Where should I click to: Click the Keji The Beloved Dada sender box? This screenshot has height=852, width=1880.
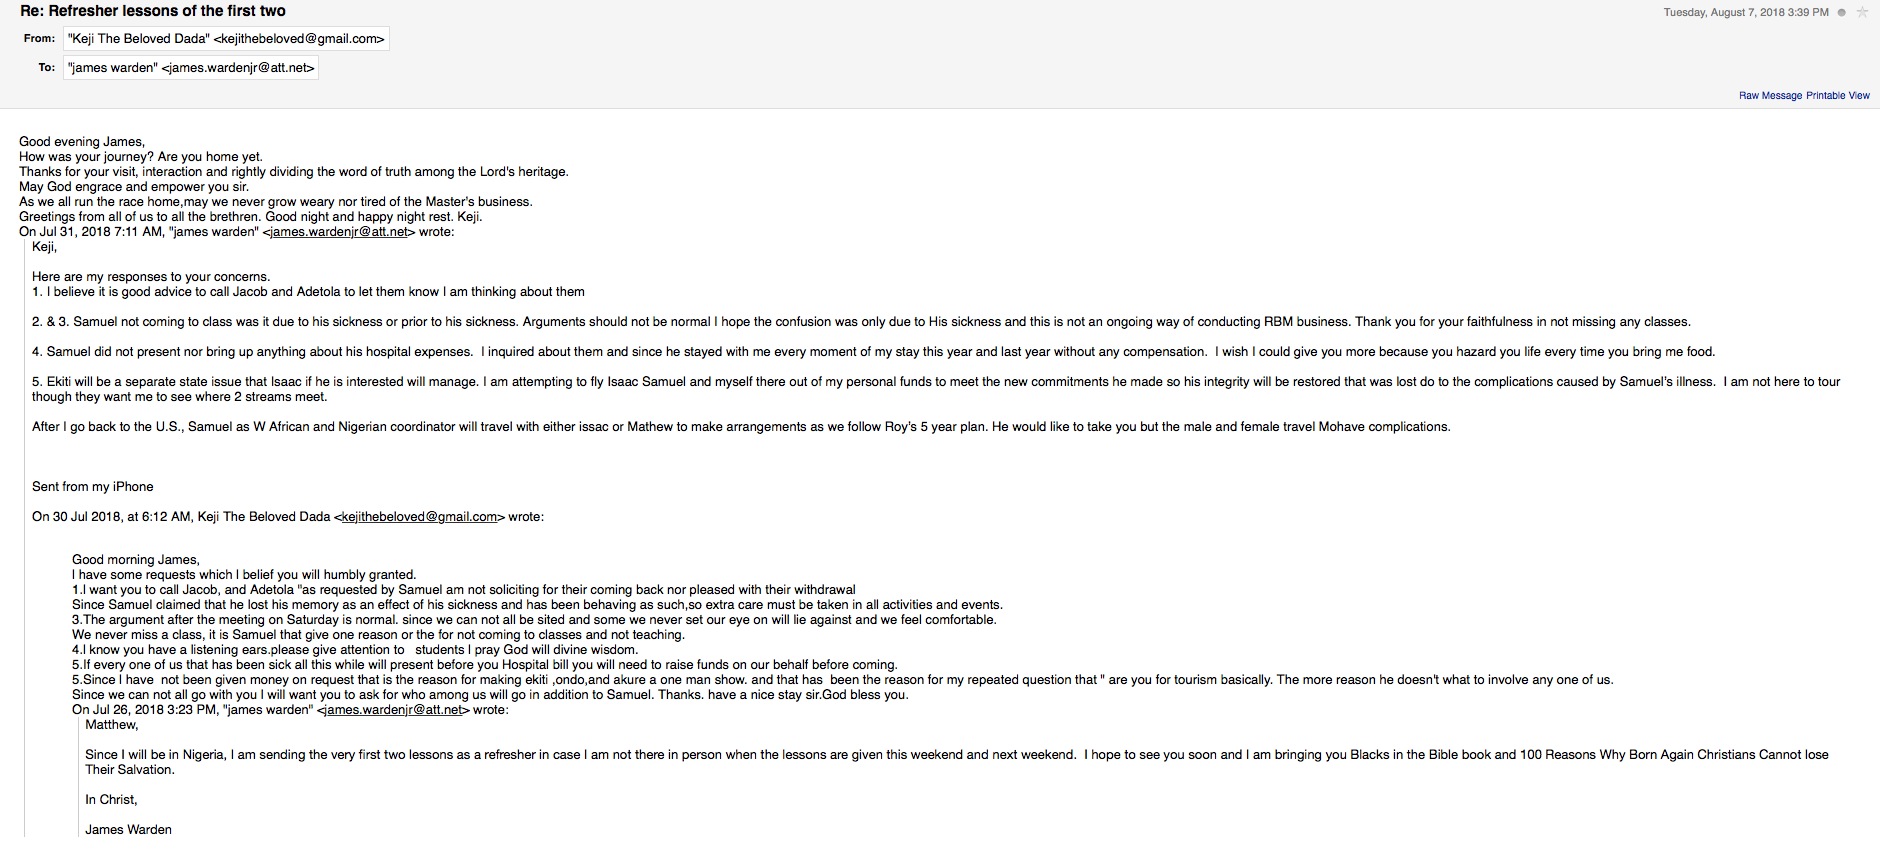tap(226, 39)
